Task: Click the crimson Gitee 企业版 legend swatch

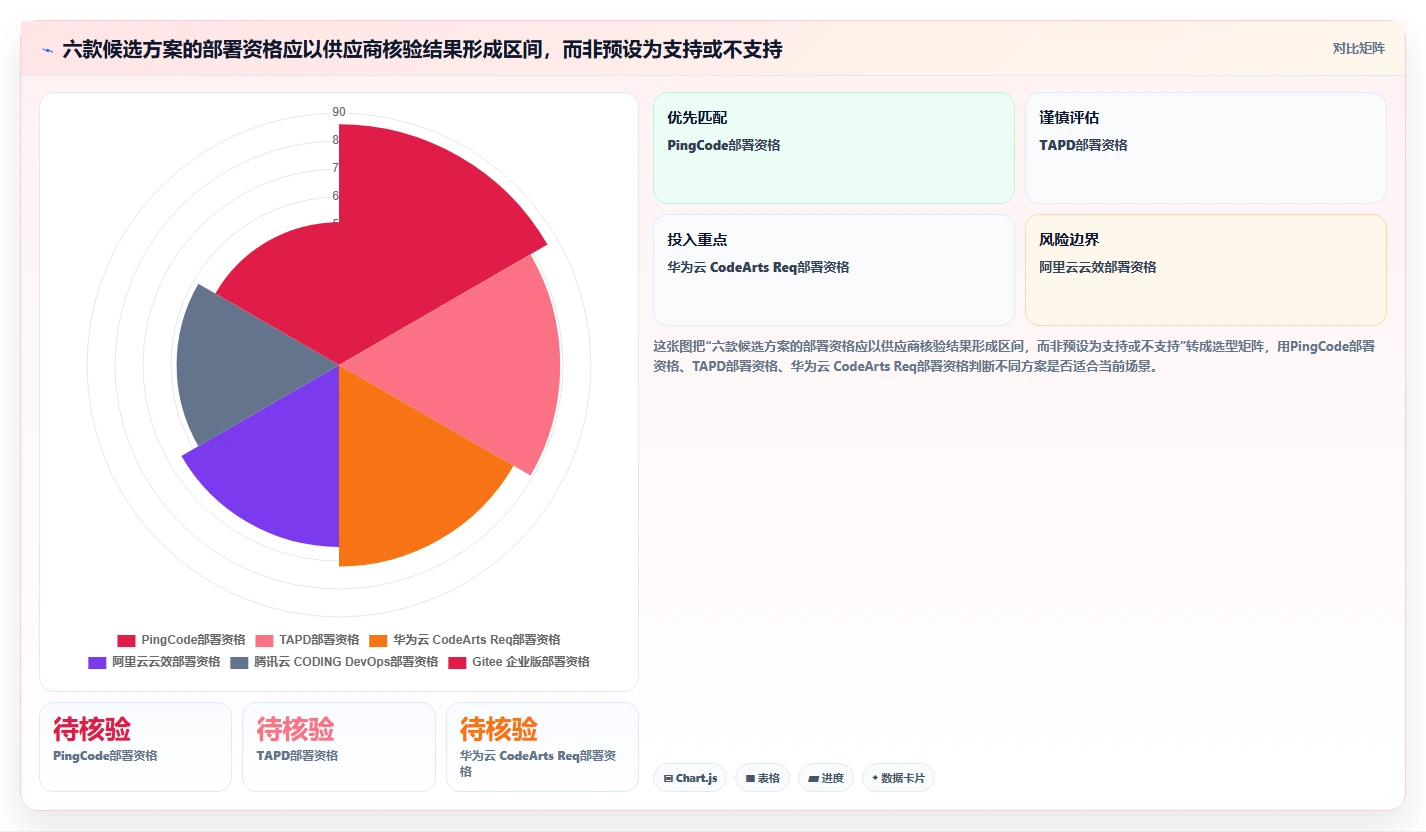Action: [x=457, y=662]
